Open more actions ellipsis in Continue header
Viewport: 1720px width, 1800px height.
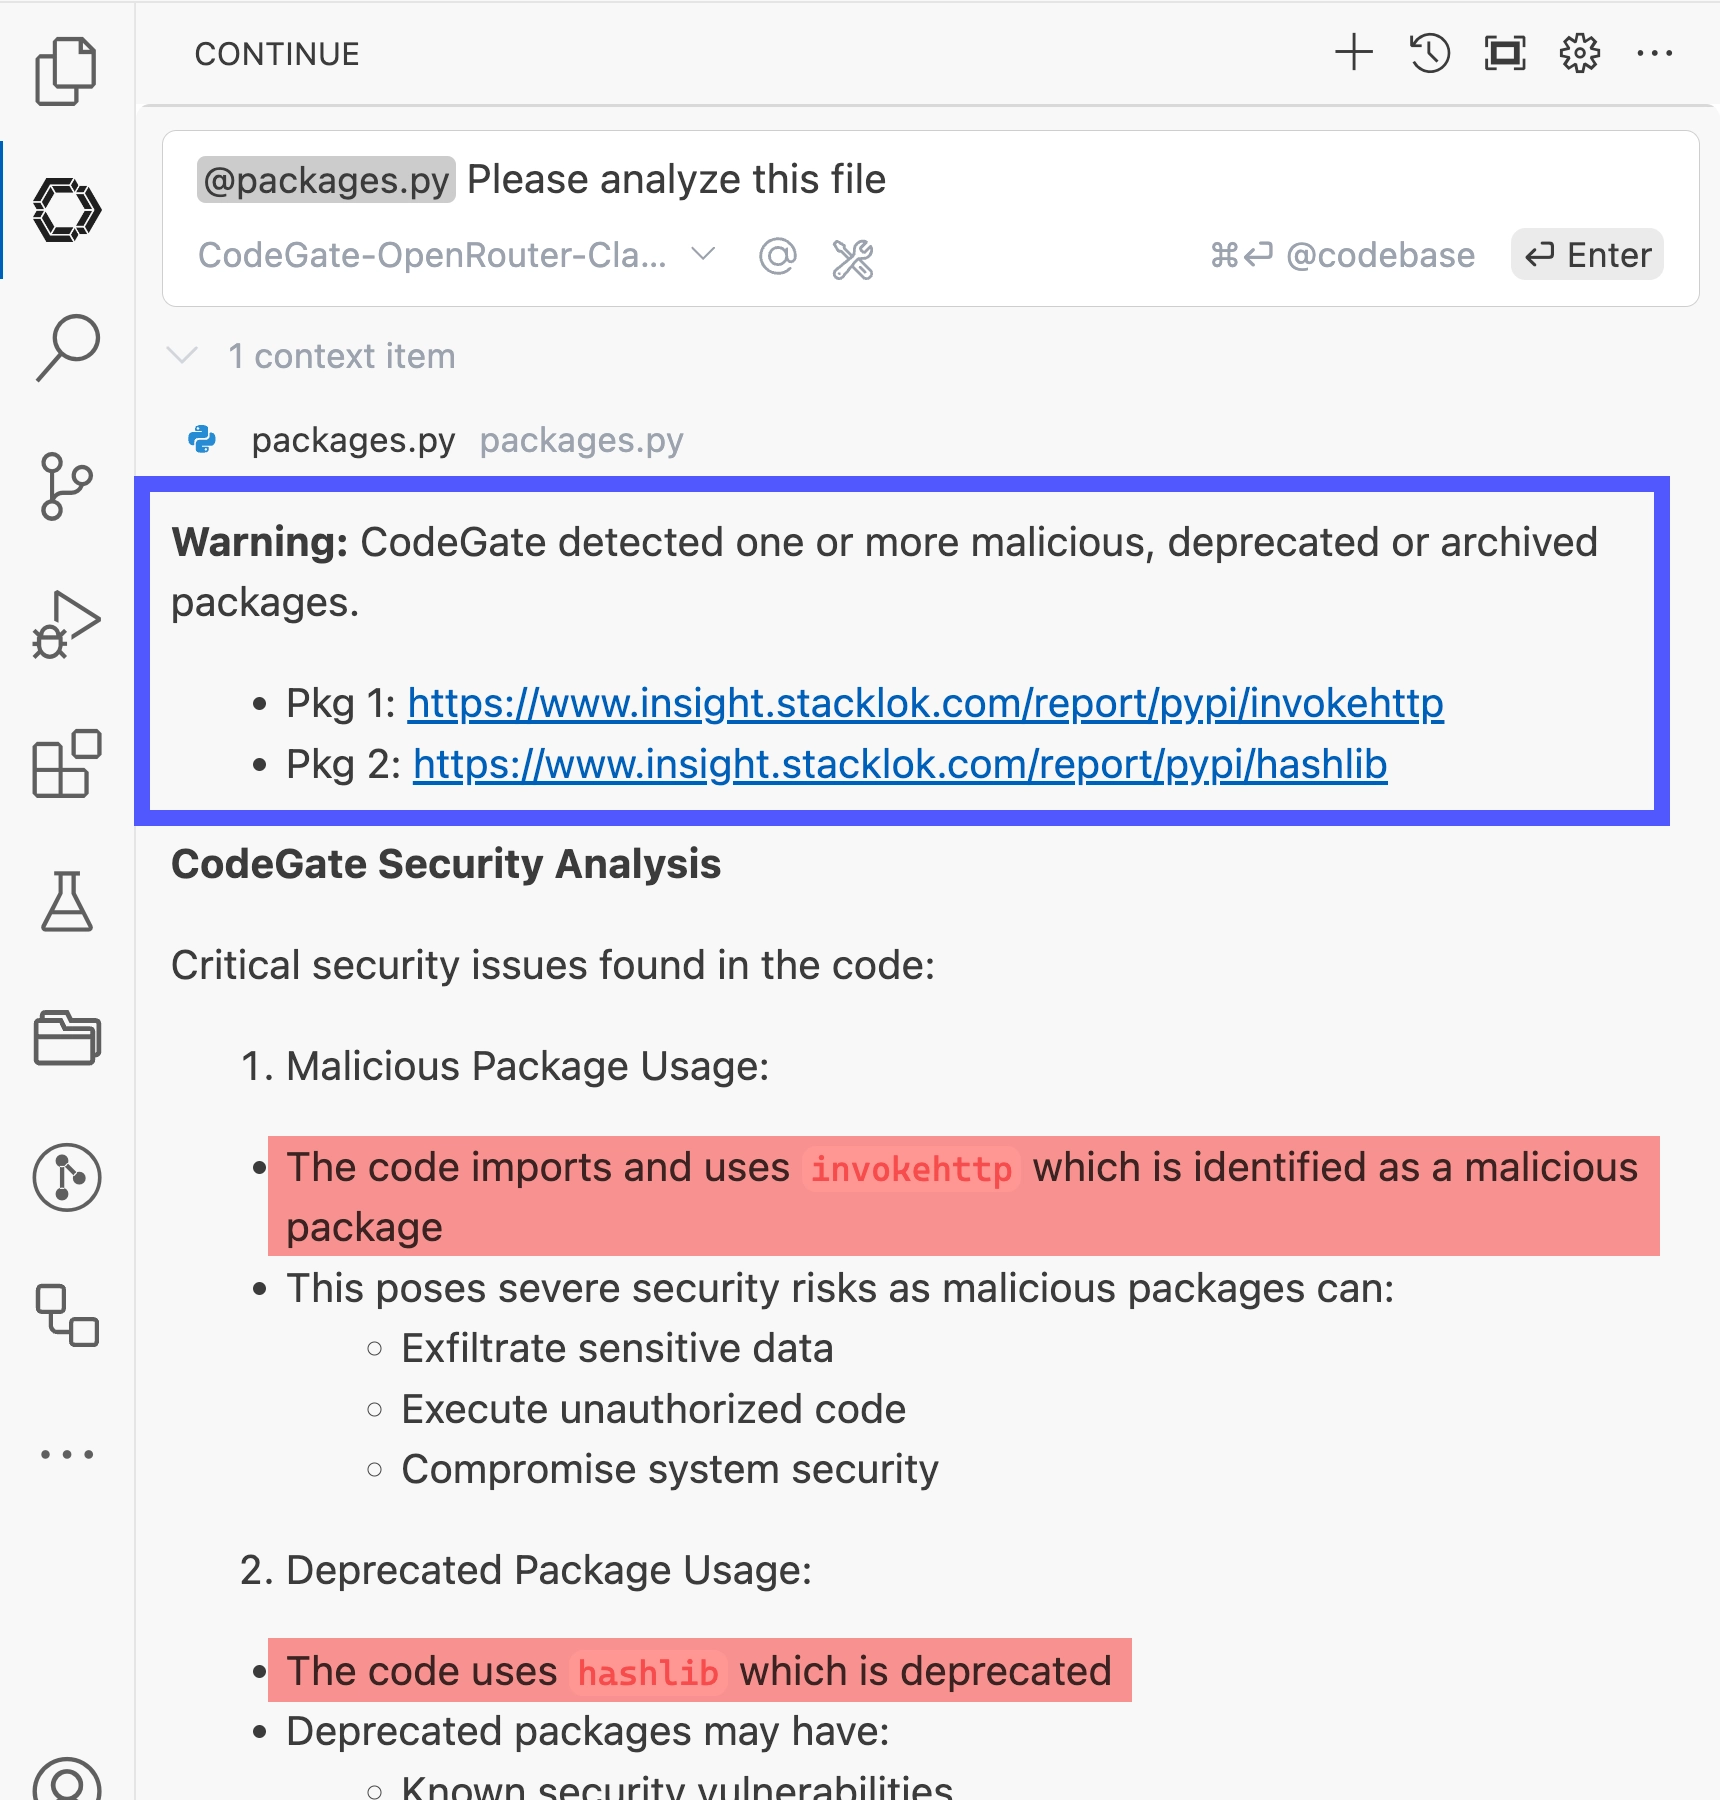pyautogui.click(x=1655, y=52)
